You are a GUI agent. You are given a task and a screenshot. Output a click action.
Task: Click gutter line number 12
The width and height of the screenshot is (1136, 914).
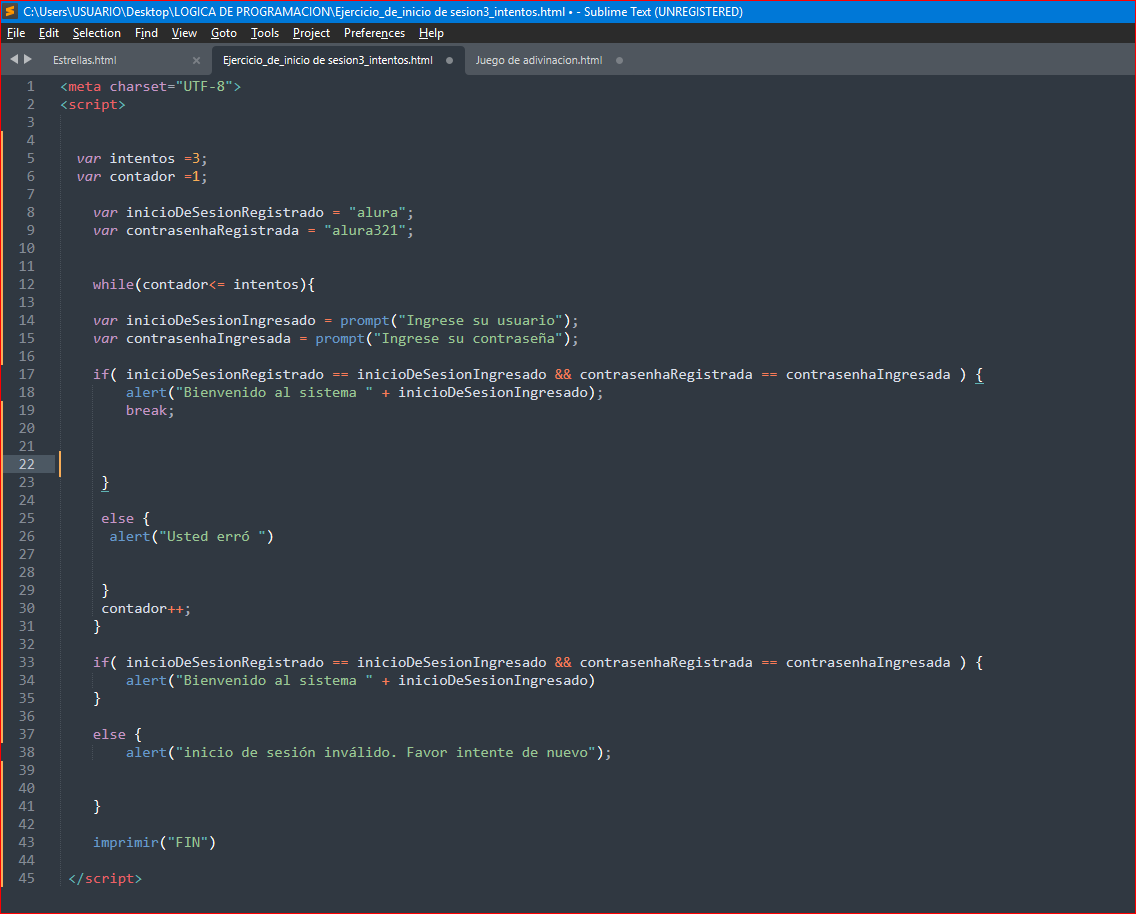tap(27, 284)
